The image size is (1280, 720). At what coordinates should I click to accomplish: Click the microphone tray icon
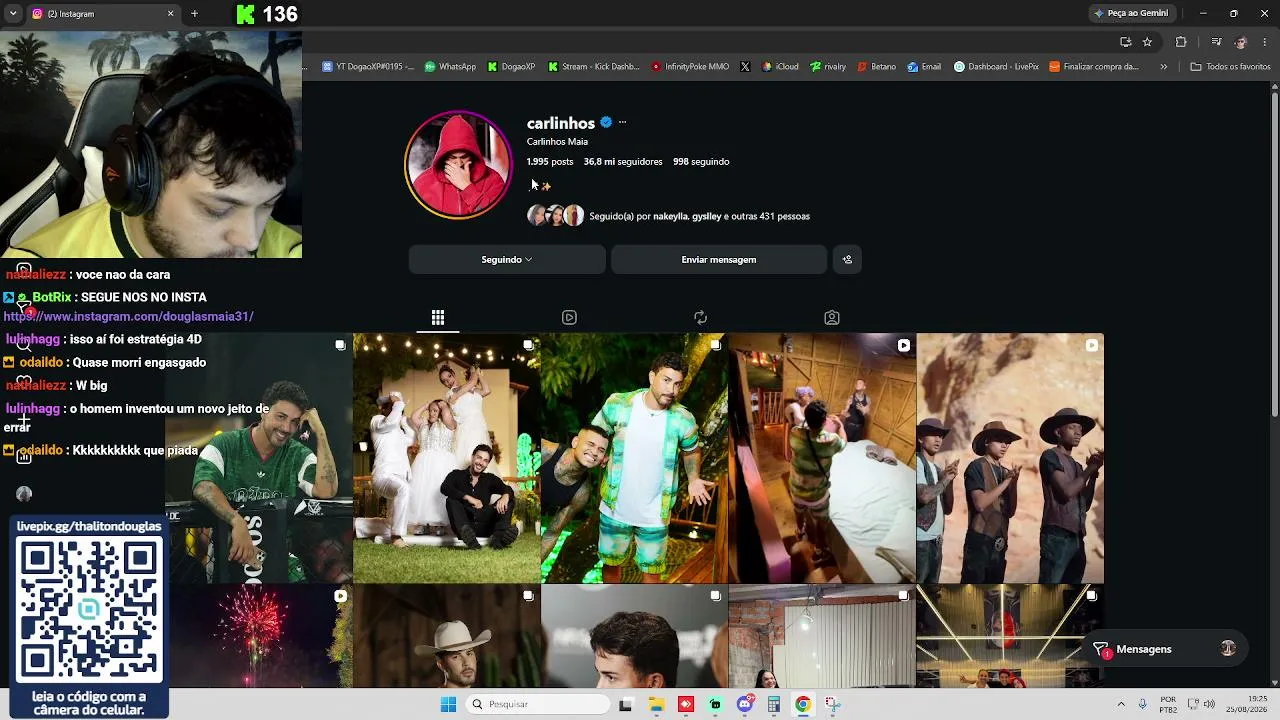point(1142,704)
